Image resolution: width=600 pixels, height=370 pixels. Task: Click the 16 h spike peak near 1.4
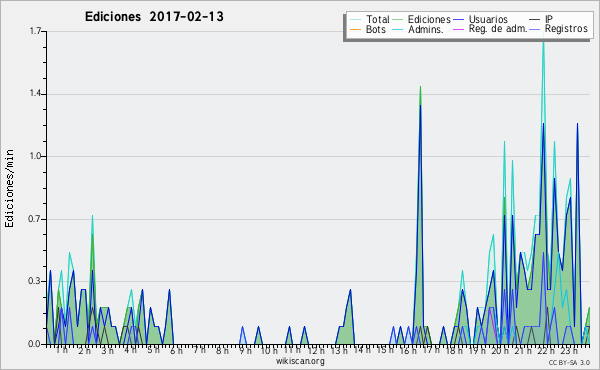420,87
